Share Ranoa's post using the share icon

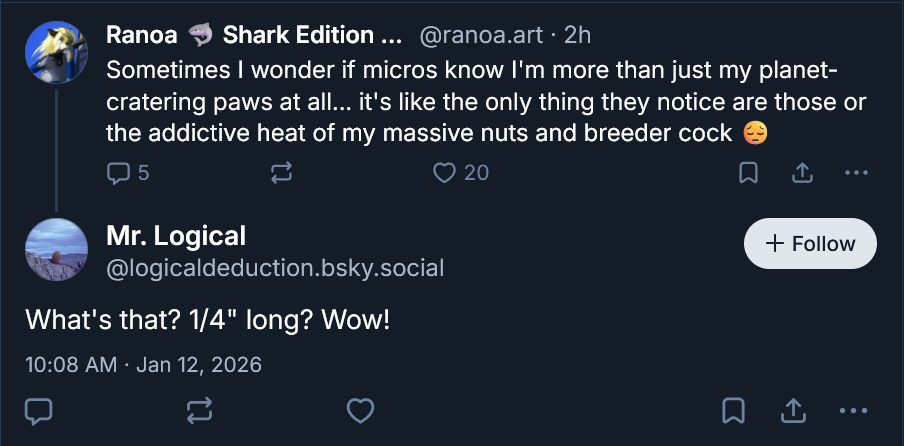pyautogui.click(x=801, y=173)
